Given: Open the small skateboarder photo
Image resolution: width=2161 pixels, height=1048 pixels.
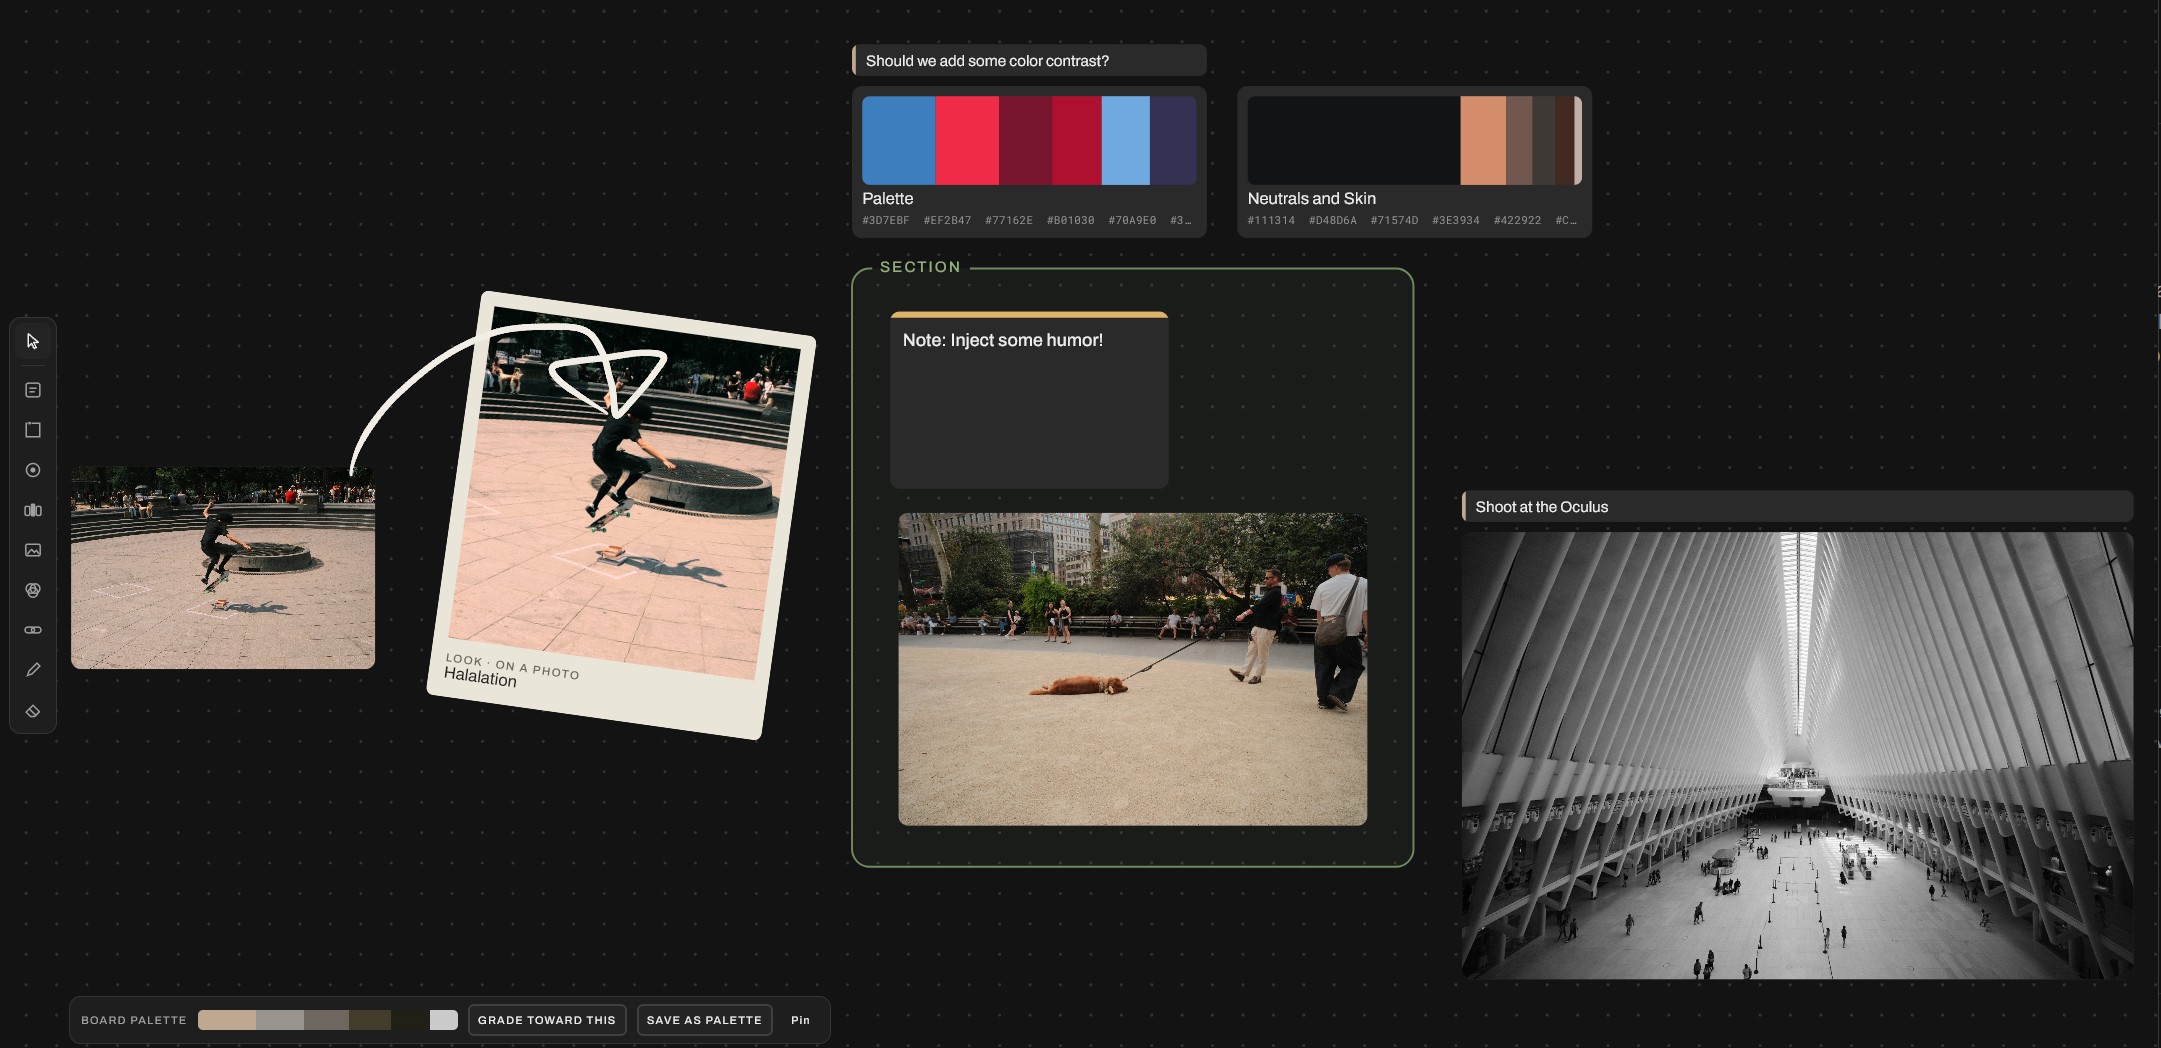Looking at the screenshot, I should [x=223, y=568].
